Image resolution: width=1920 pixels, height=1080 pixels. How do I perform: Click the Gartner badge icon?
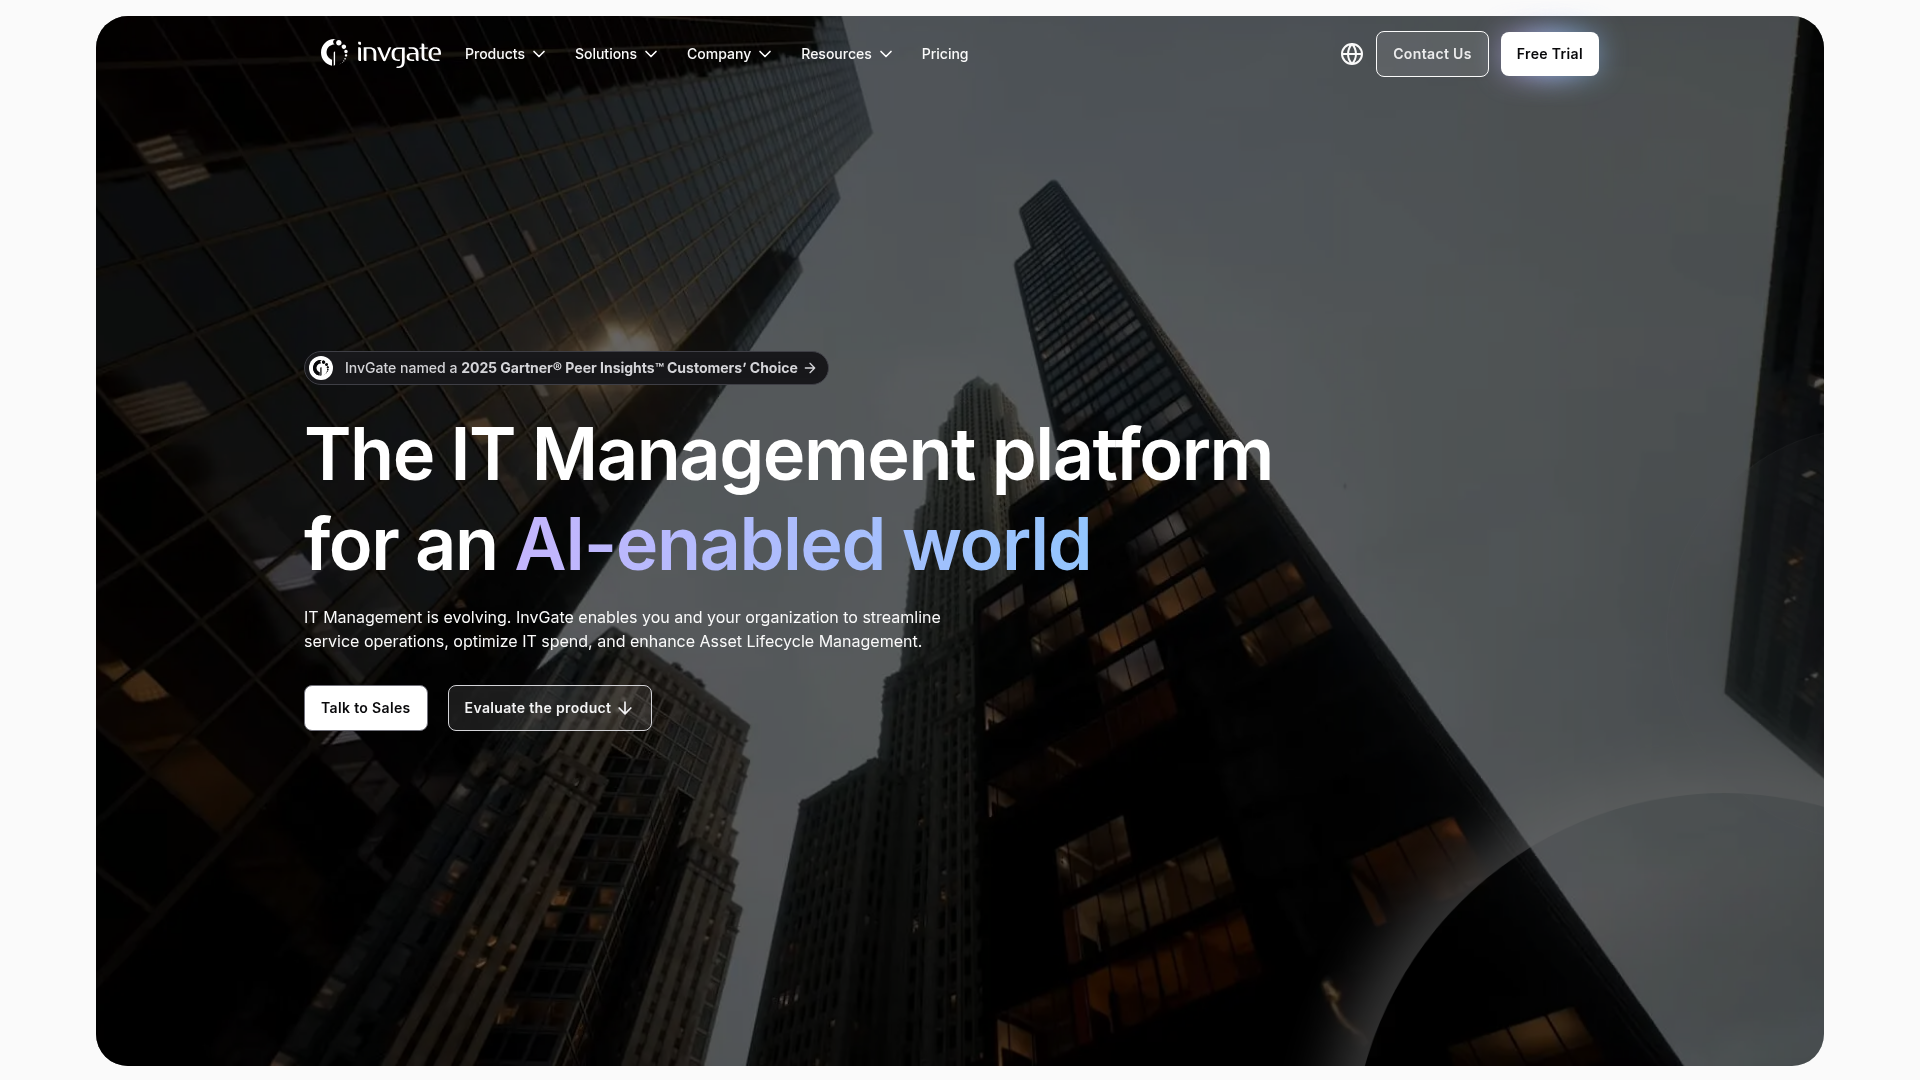(322, 368)
